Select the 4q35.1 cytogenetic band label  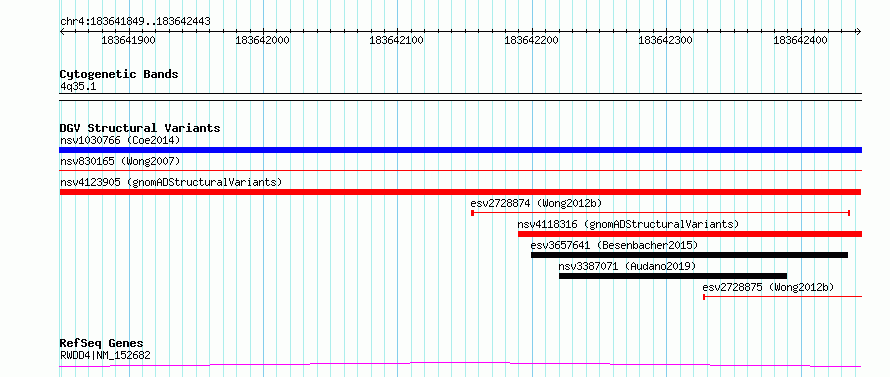[x=78, y=86]
